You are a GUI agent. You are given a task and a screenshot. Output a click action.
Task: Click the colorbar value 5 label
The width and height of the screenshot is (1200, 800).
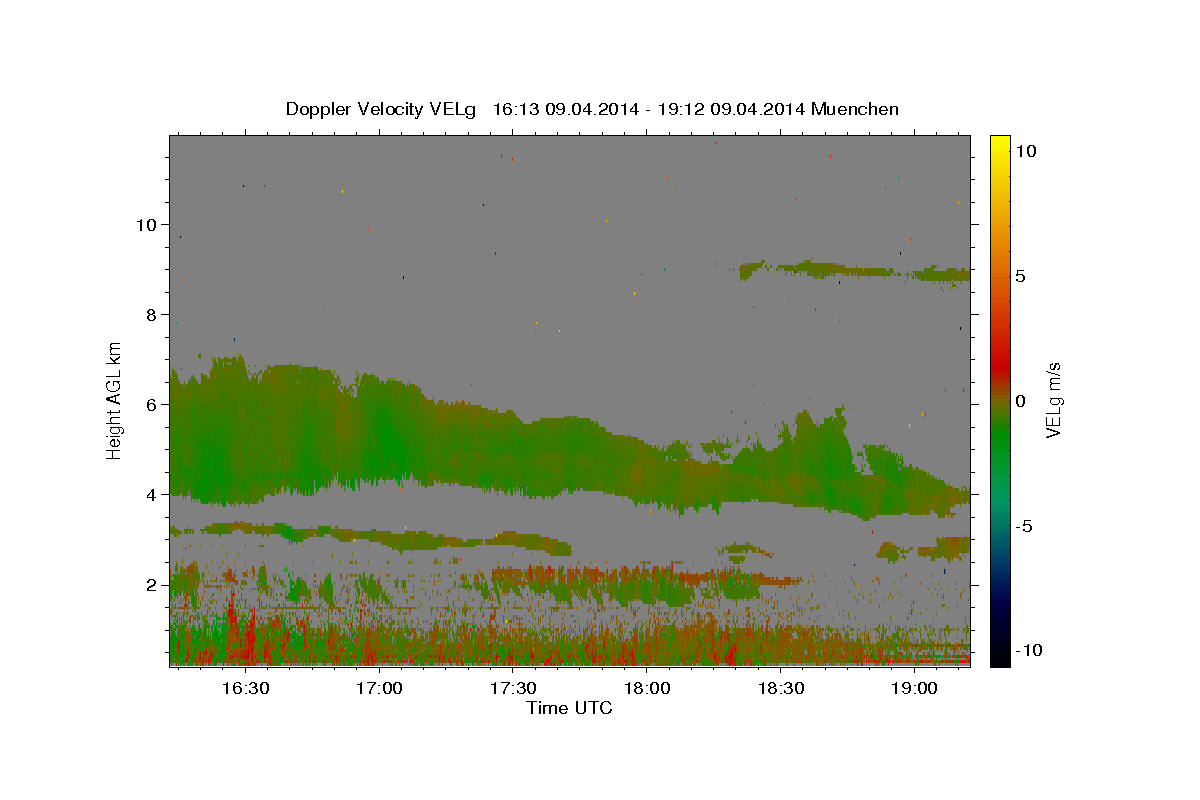click(x=1020, y=276)
